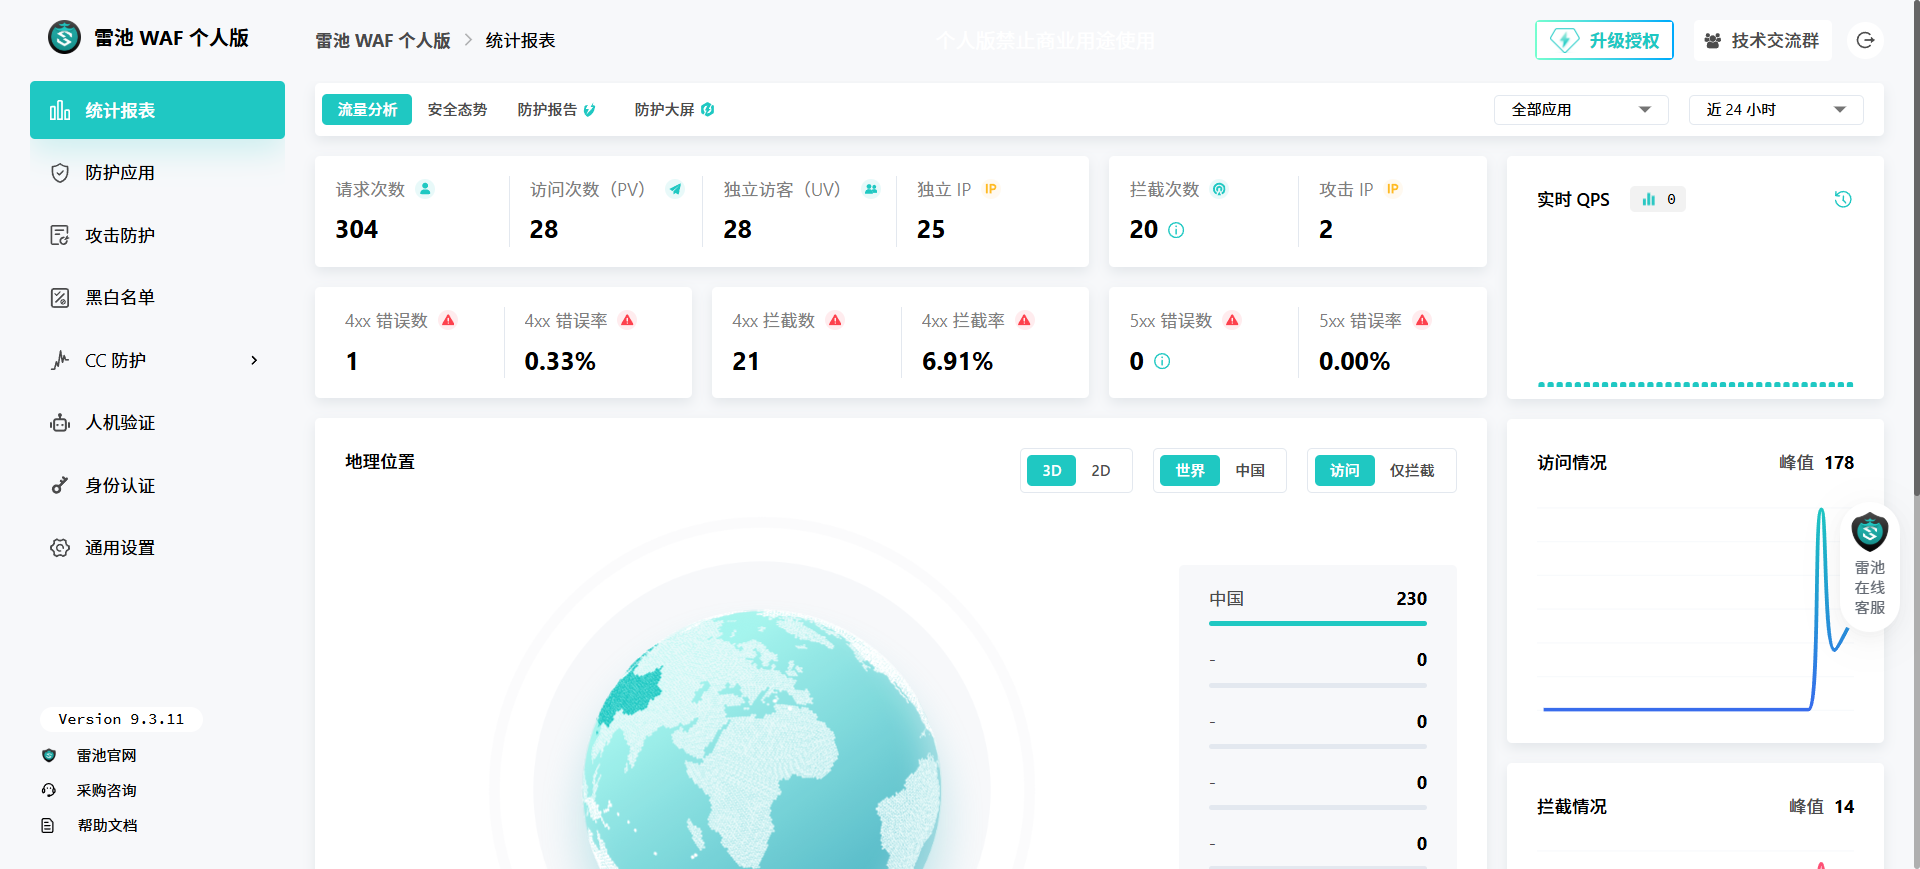Open the 雷池在线客服 support widget
Image resolution: width=1920 pixels, height=869 pixels.
pos(1869,566)
